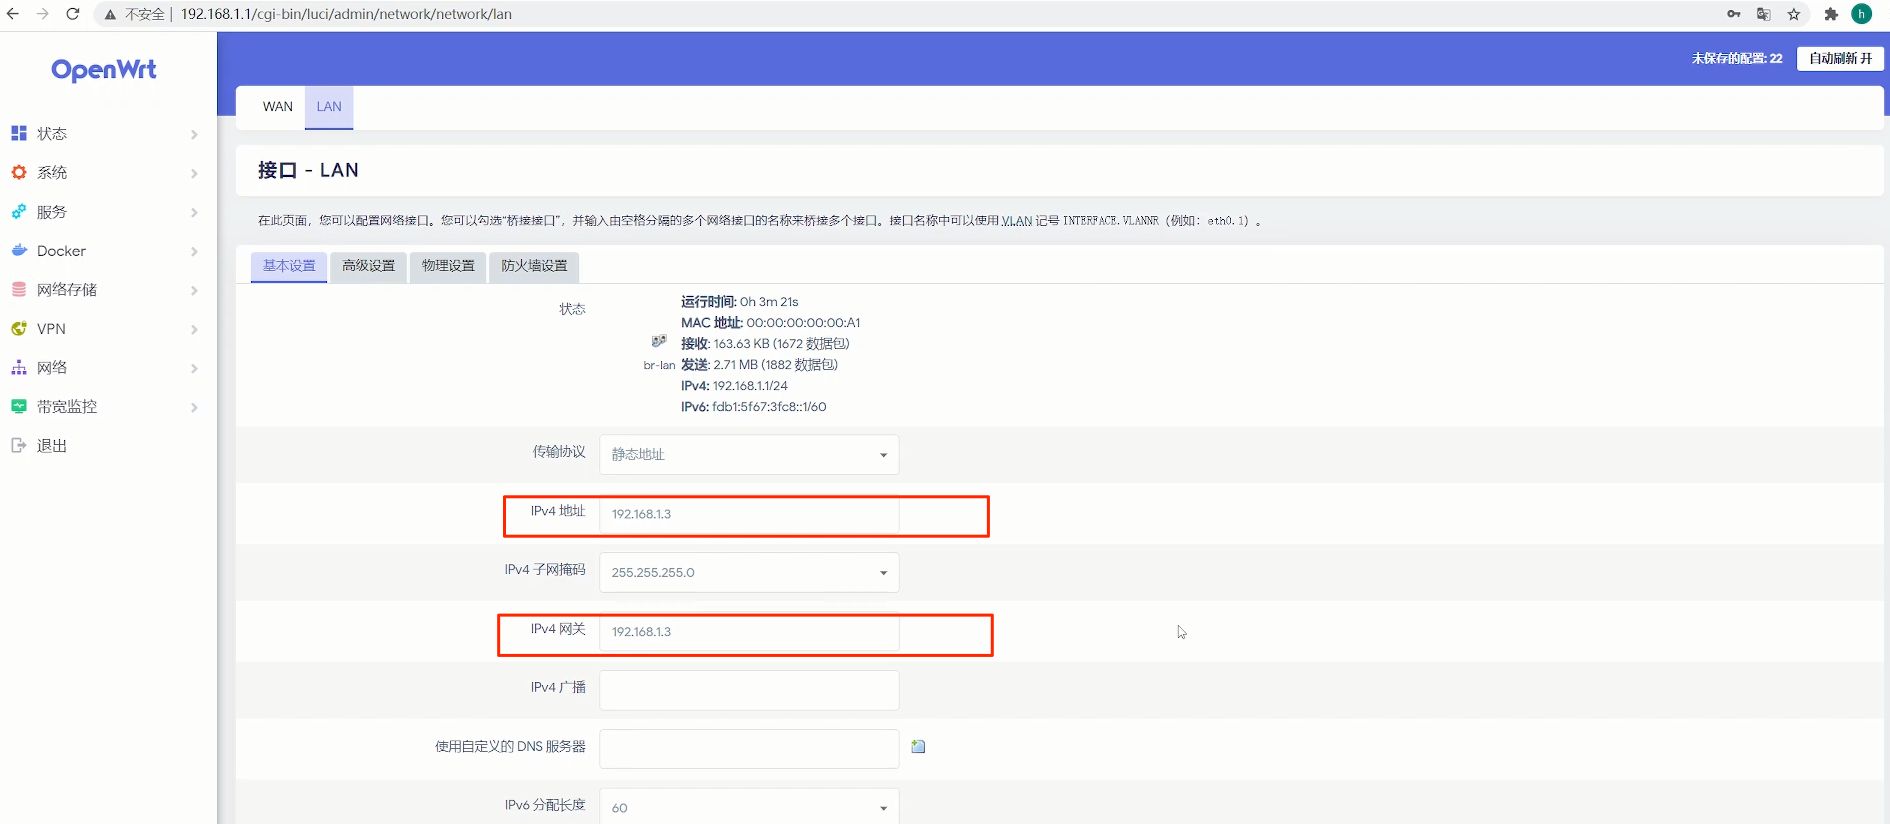Click the add DNS server icon
1890x824 pixels.
click(x=918, y=746)
